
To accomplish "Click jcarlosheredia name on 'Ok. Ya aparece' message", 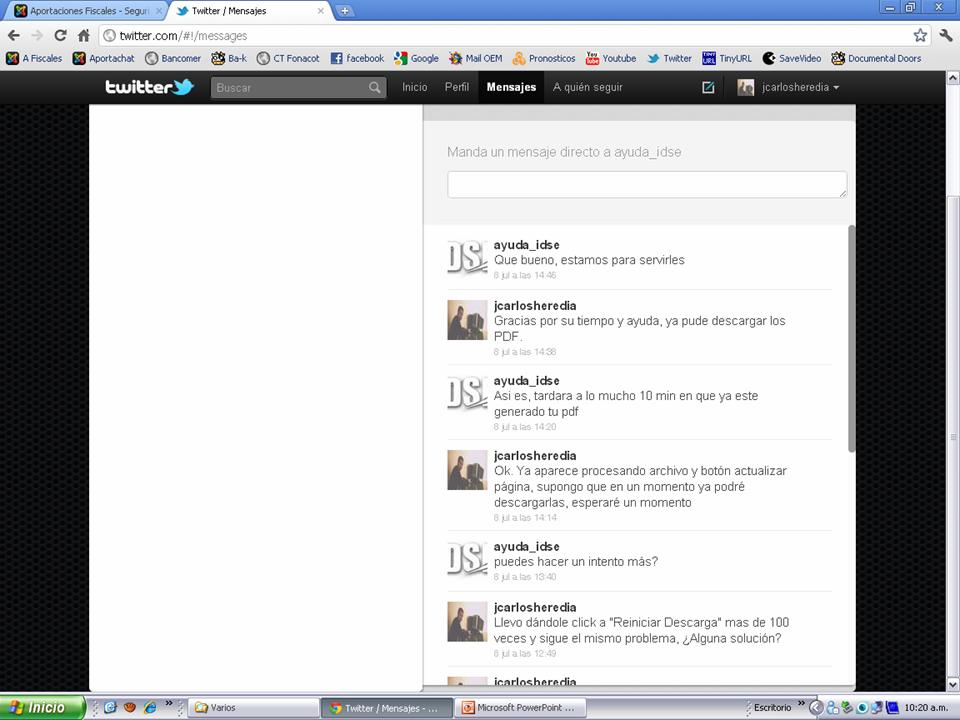I will click(535, 456).
